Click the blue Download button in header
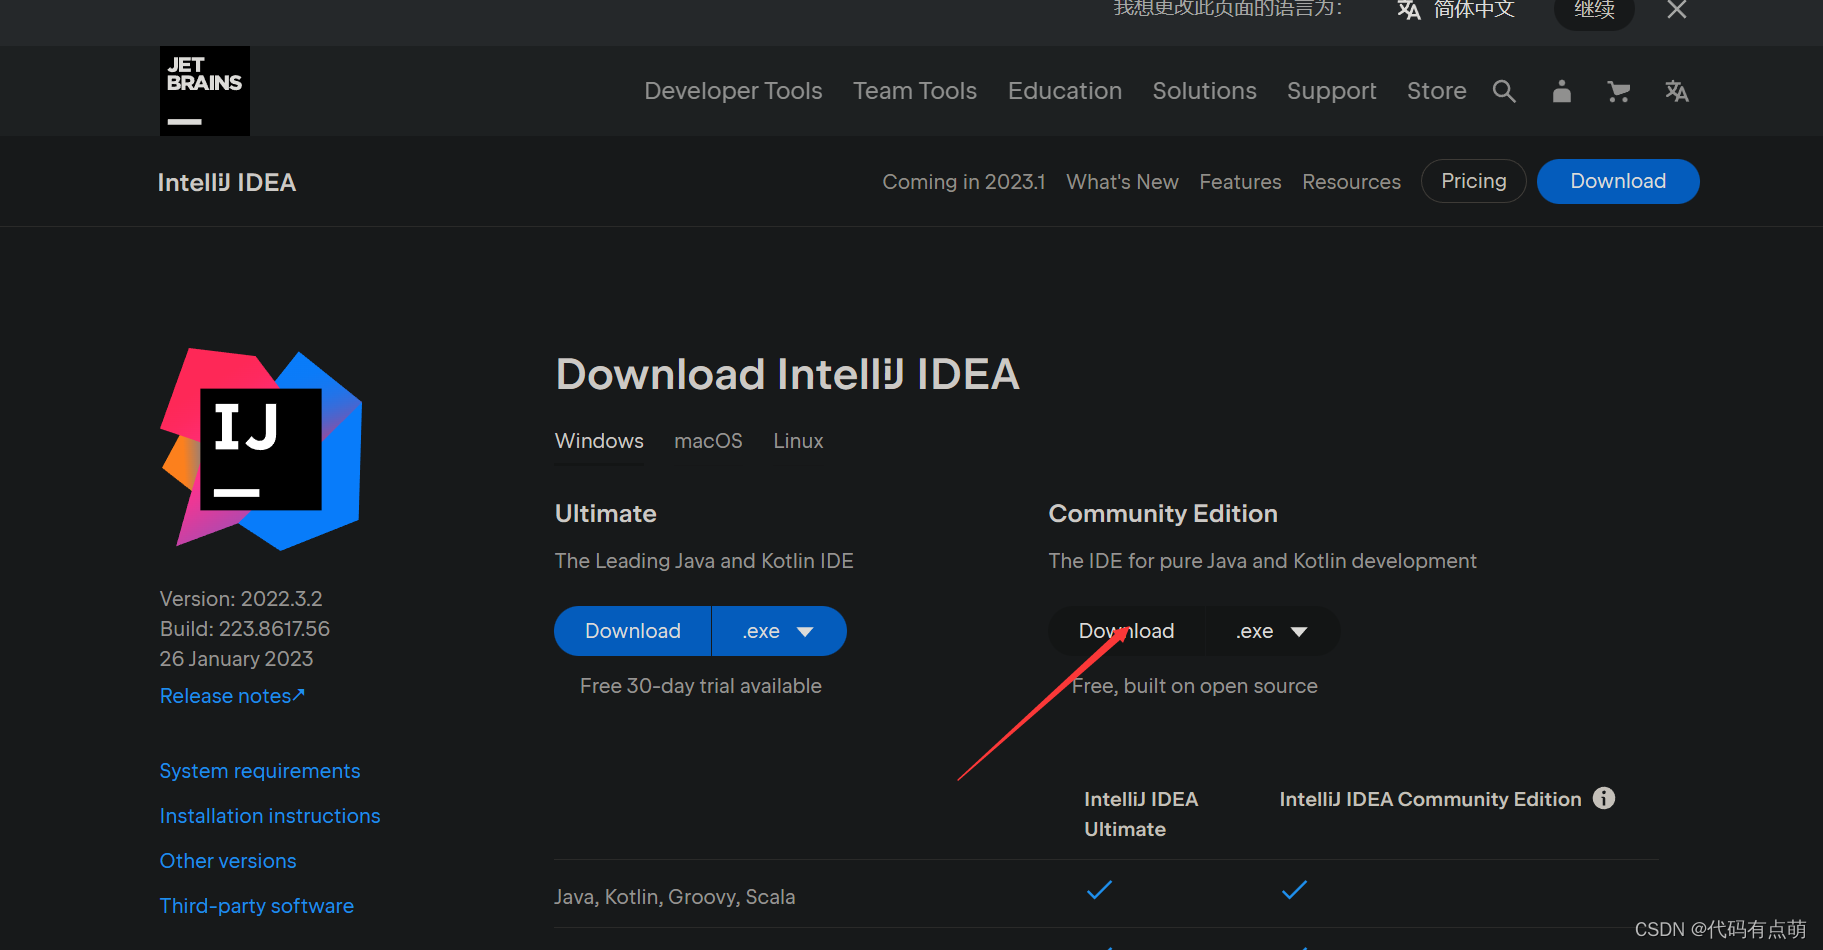 pos(1618,181)
